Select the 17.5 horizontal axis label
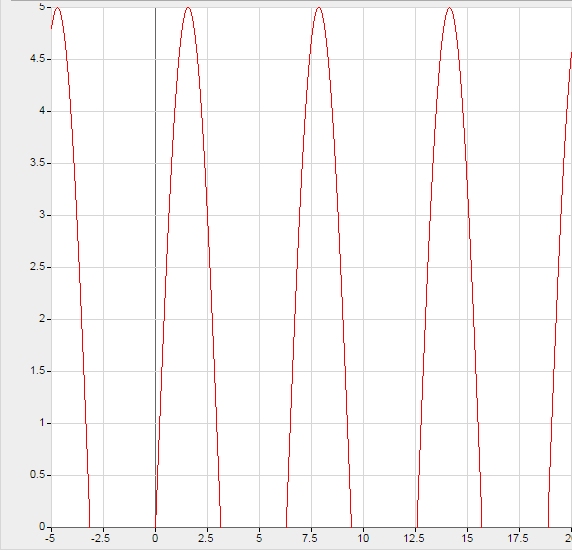Image resolution: width=572 pixels, height=551 pixels. (518, 538)
